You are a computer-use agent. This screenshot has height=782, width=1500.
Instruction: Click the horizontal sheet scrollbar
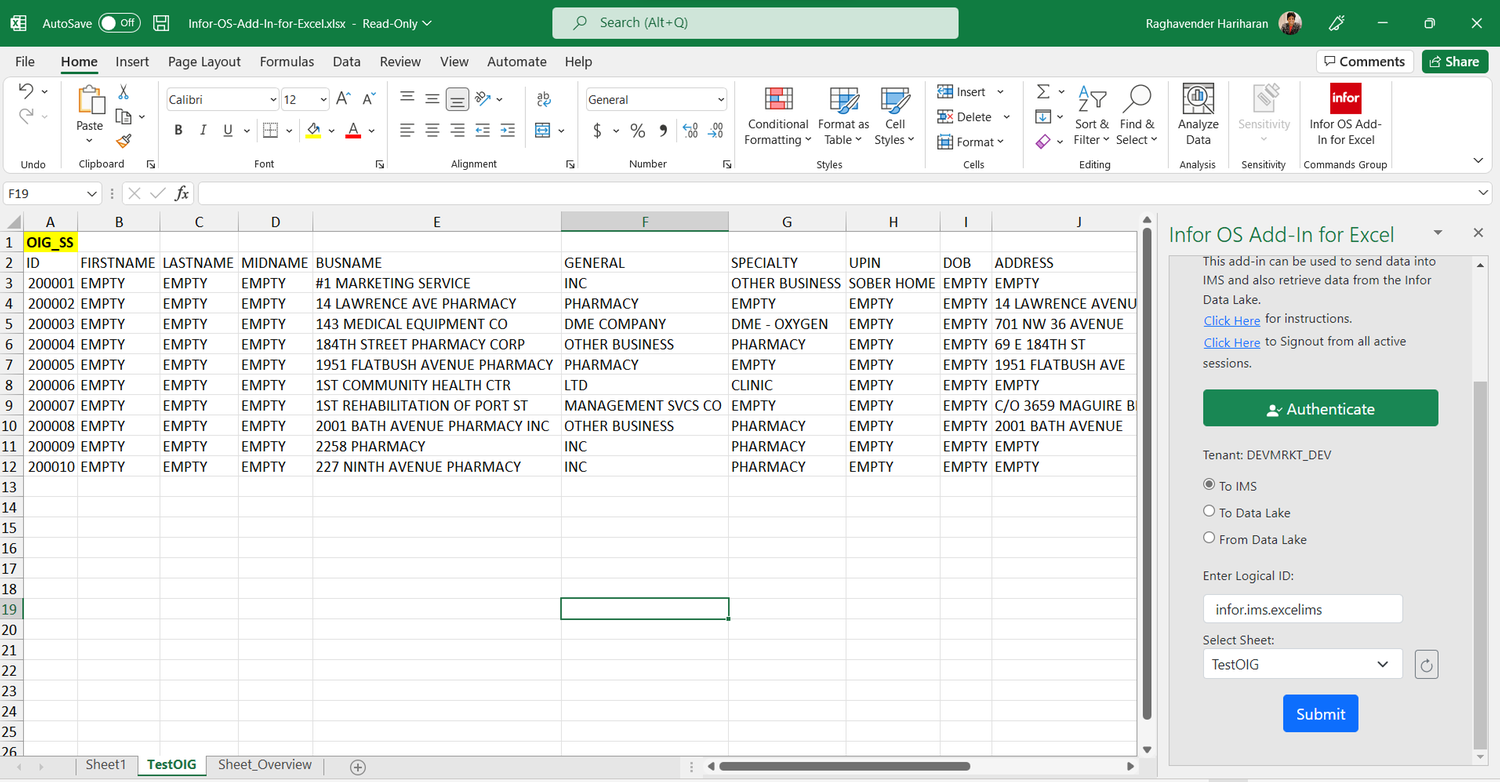click(x=844, y=767)
